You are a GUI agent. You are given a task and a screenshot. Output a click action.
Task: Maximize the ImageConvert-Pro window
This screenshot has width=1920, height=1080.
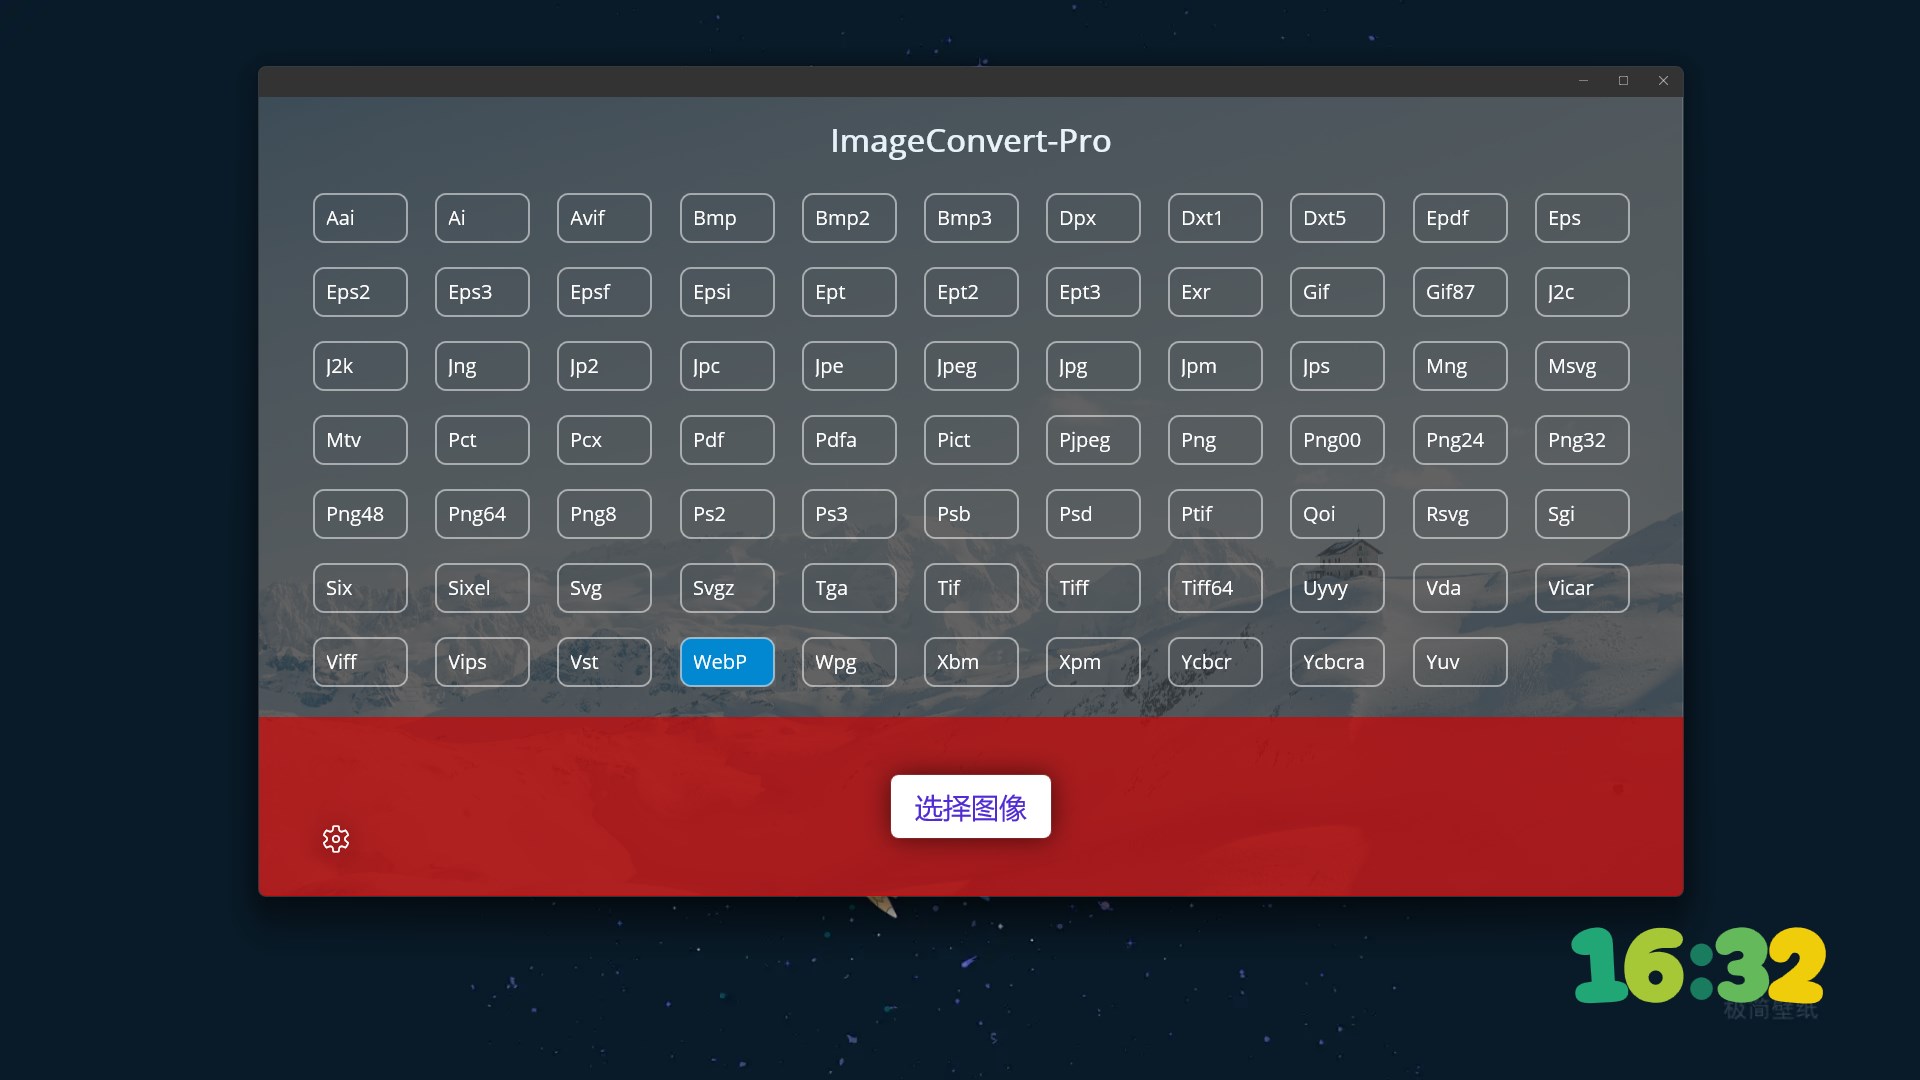point(1623,81)
